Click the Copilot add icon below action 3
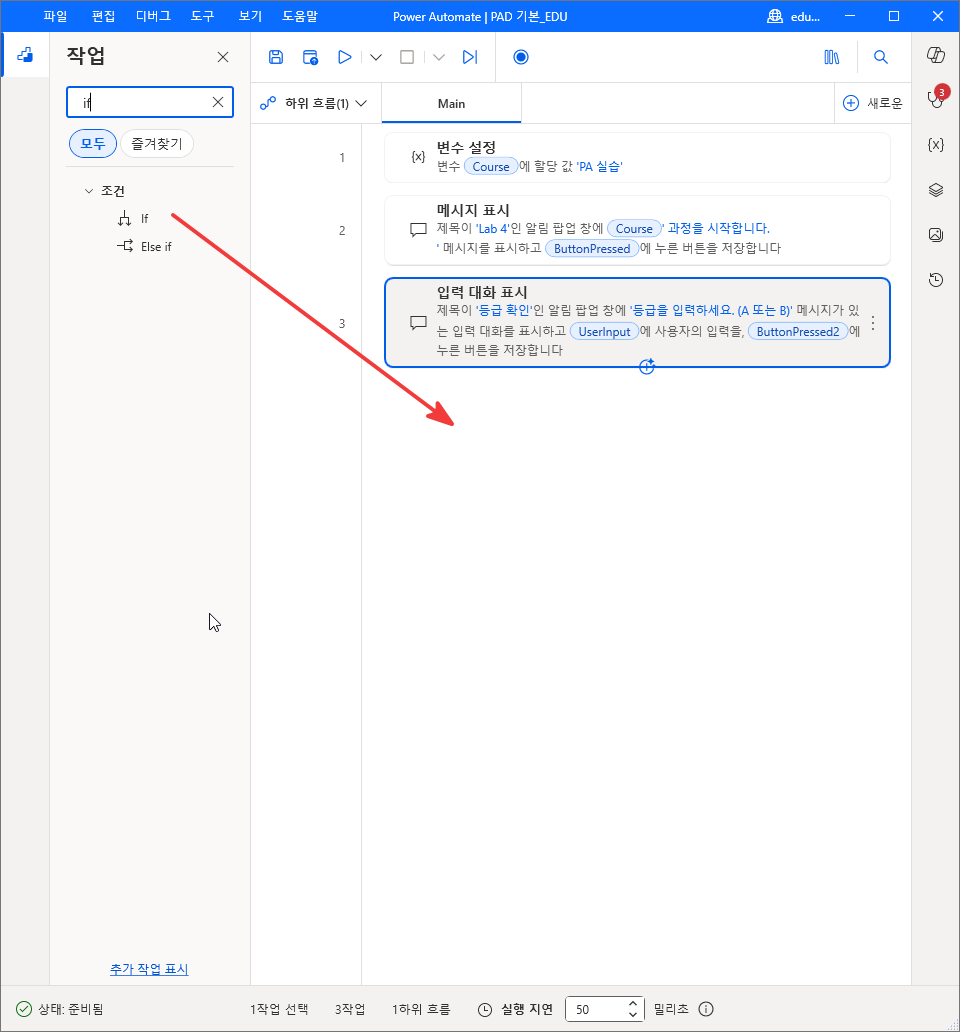960x1032 pixels. click(x=647, y=367)
